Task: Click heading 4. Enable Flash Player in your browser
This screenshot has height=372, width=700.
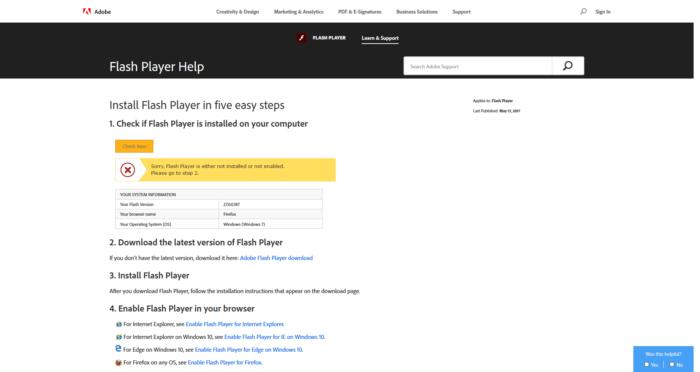Action: coord(182,309)
